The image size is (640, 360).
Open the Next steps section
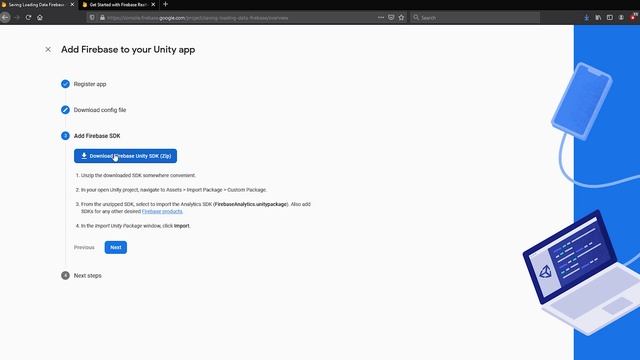coord(88,276)
